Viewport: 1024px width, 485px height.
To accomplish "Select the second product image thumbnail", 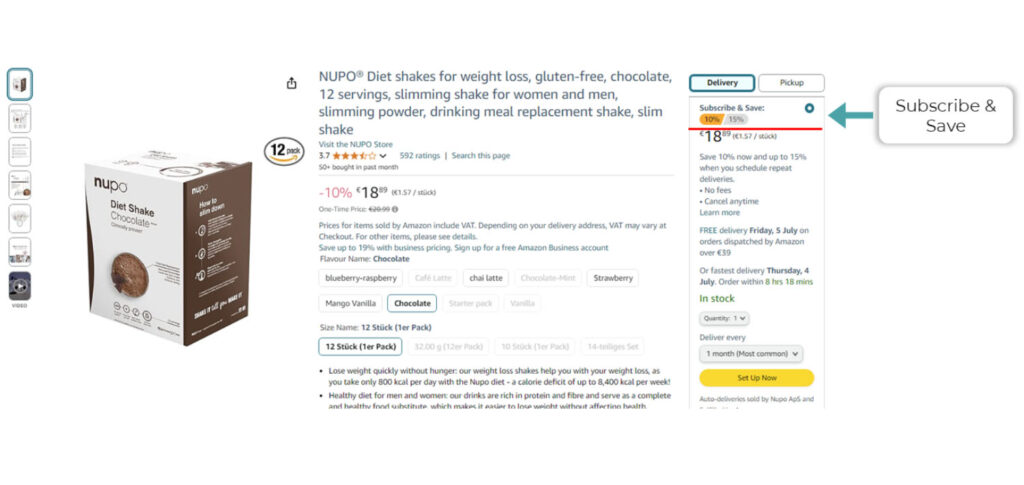I will click(x=19, y=119).
